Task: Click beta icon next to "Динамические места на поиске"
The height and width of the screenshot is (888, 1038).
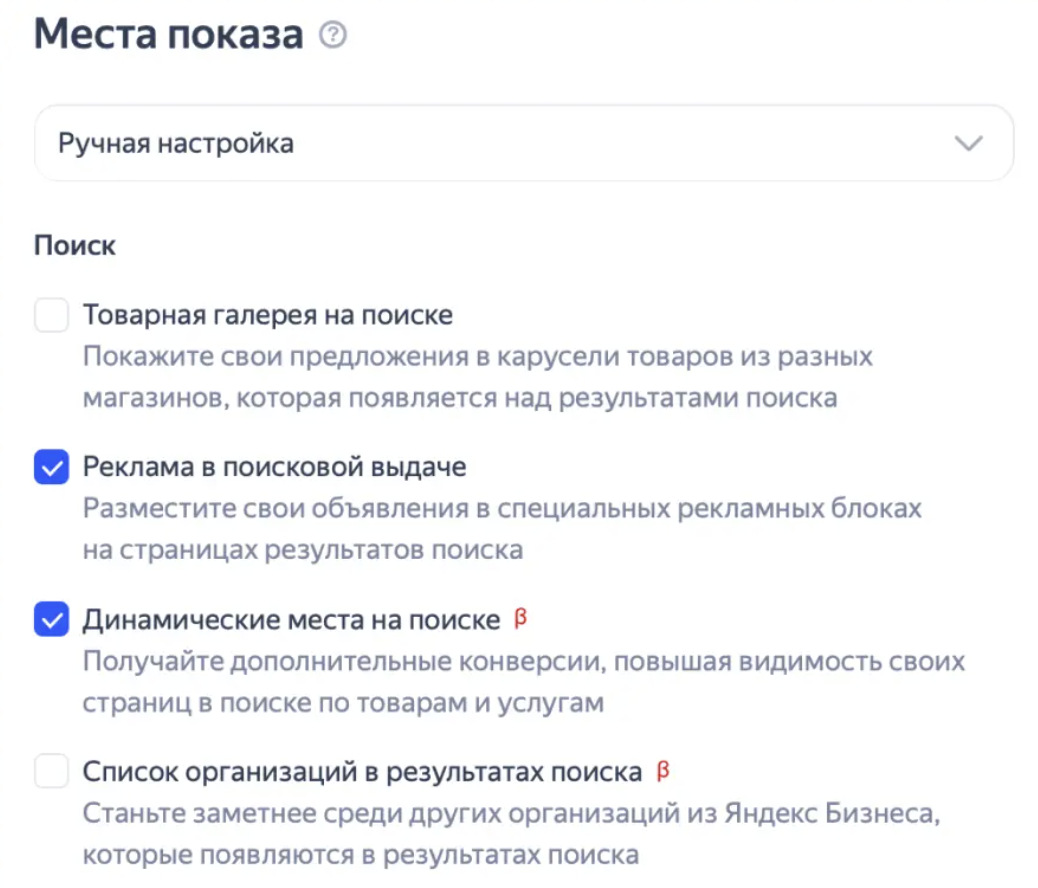Action: [519, 619]
